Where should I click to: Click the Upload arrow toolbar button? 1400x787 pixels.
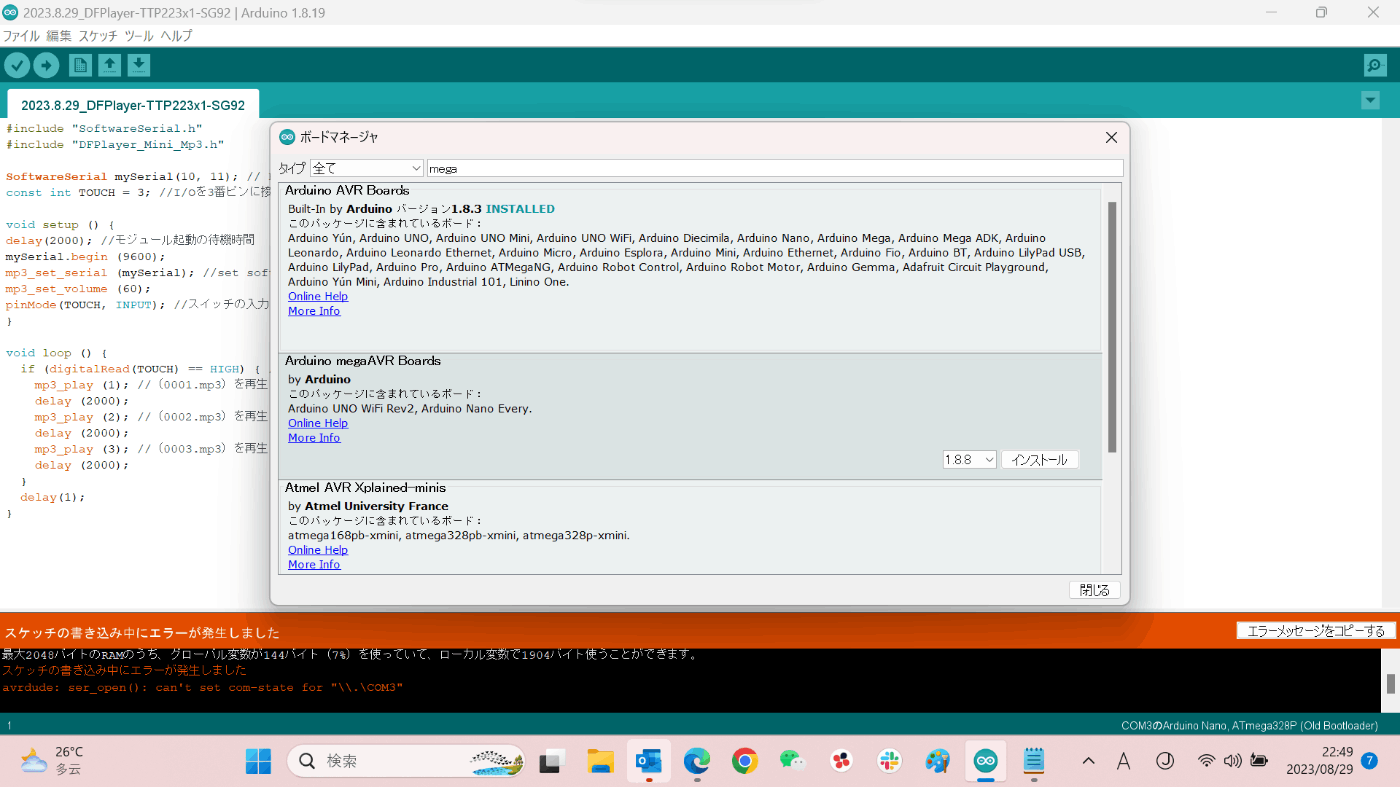tap(46, 65)
